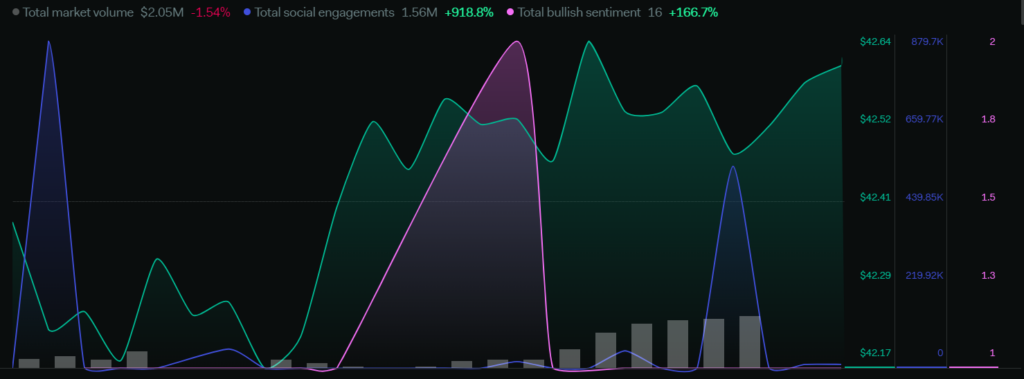Click the '-1.54%' volume change
The width and height of the screenshot is (1024, 379).
[x=210, y=12]
